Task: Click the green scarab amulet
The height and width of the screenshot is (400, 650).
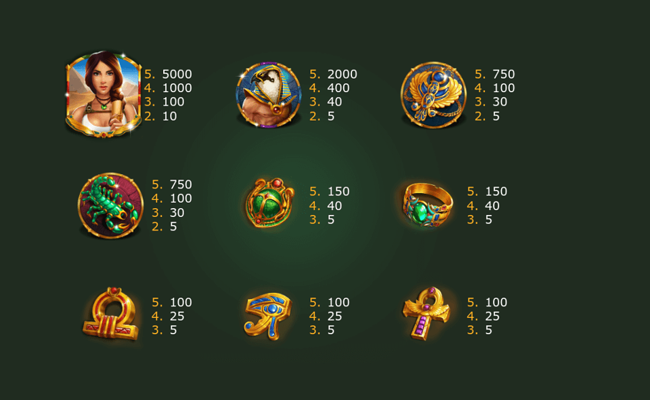Action: [x=269, y=203]
